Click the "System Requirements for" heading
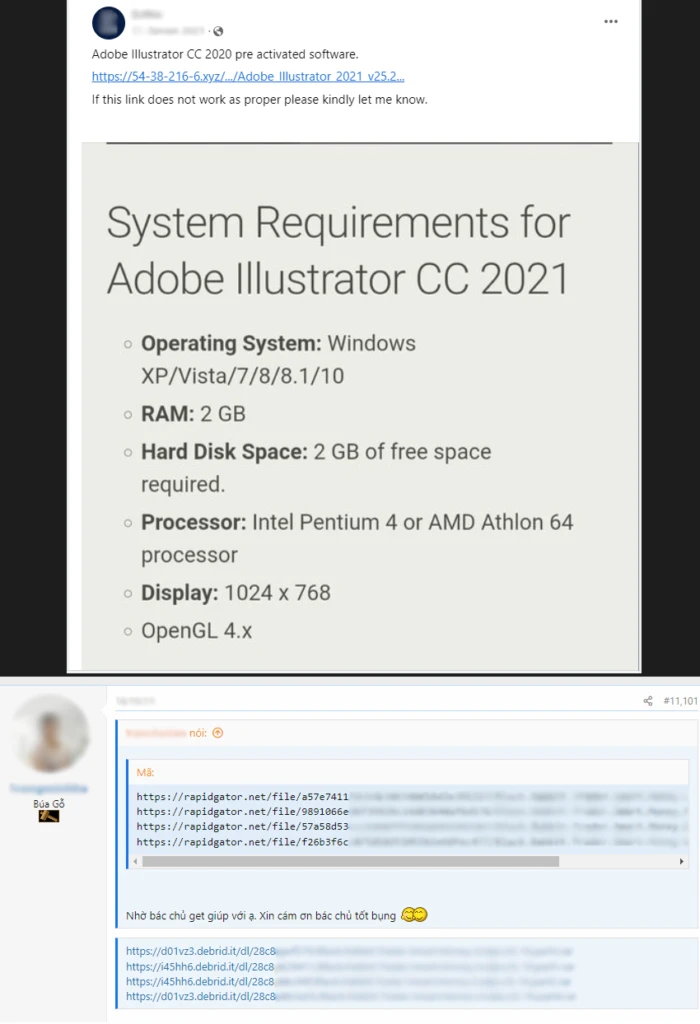The height and width of the screenshot is (1024, 700). (338, 222)
